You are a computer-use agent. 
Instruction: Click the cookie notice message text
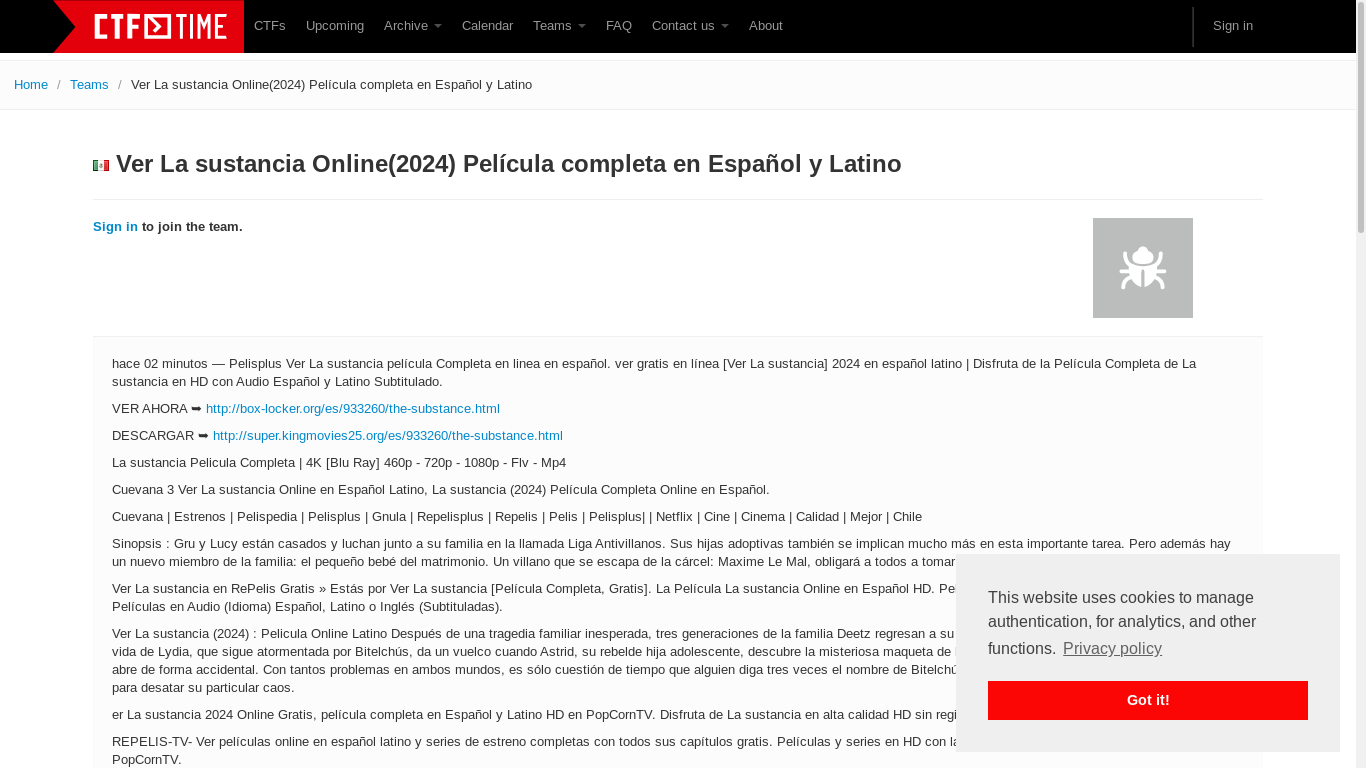coord(1122,623)
